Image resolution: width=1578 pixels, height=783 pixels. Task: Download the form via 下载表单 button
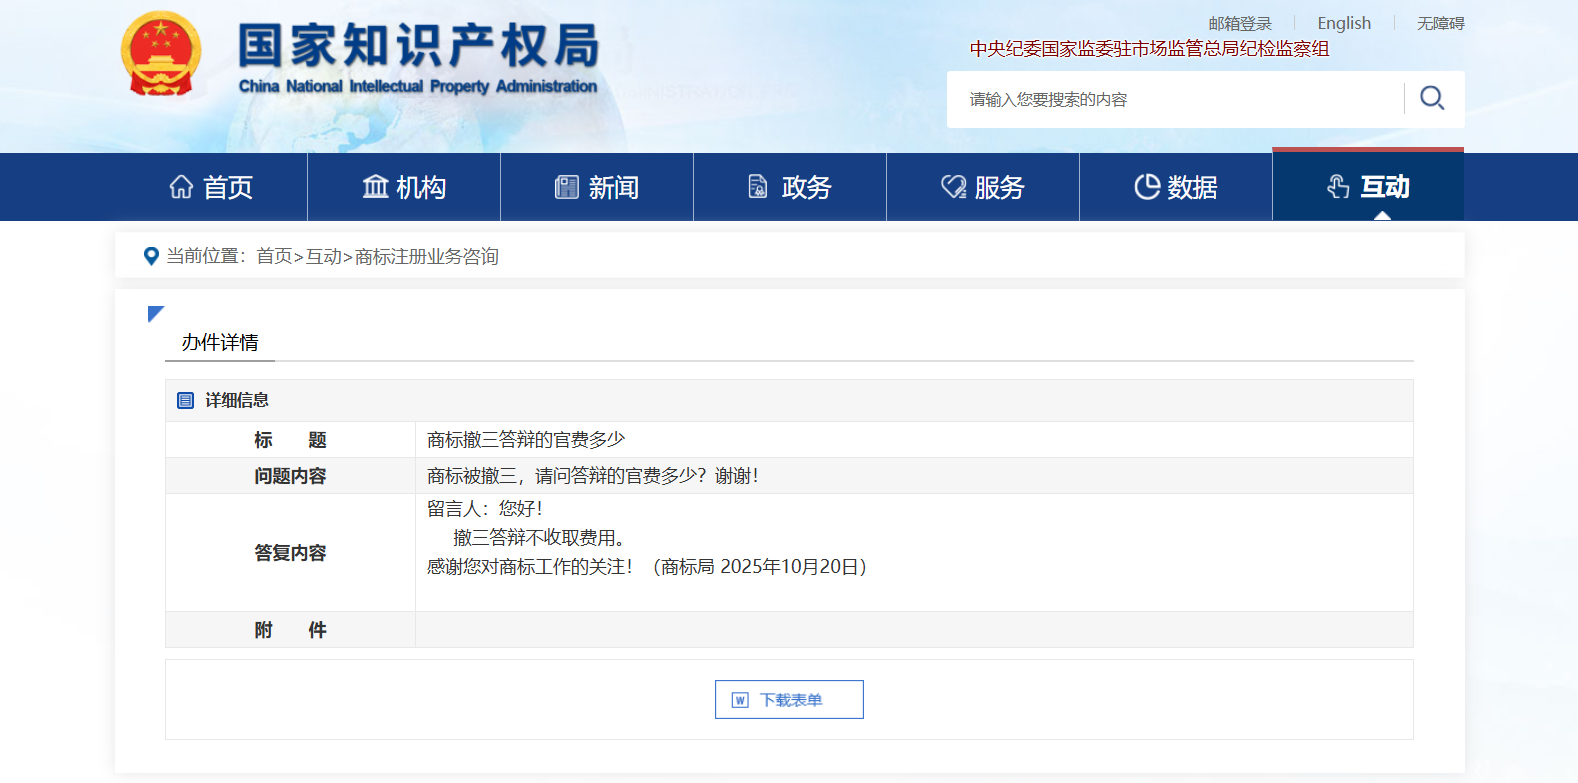tap(789, 700)
